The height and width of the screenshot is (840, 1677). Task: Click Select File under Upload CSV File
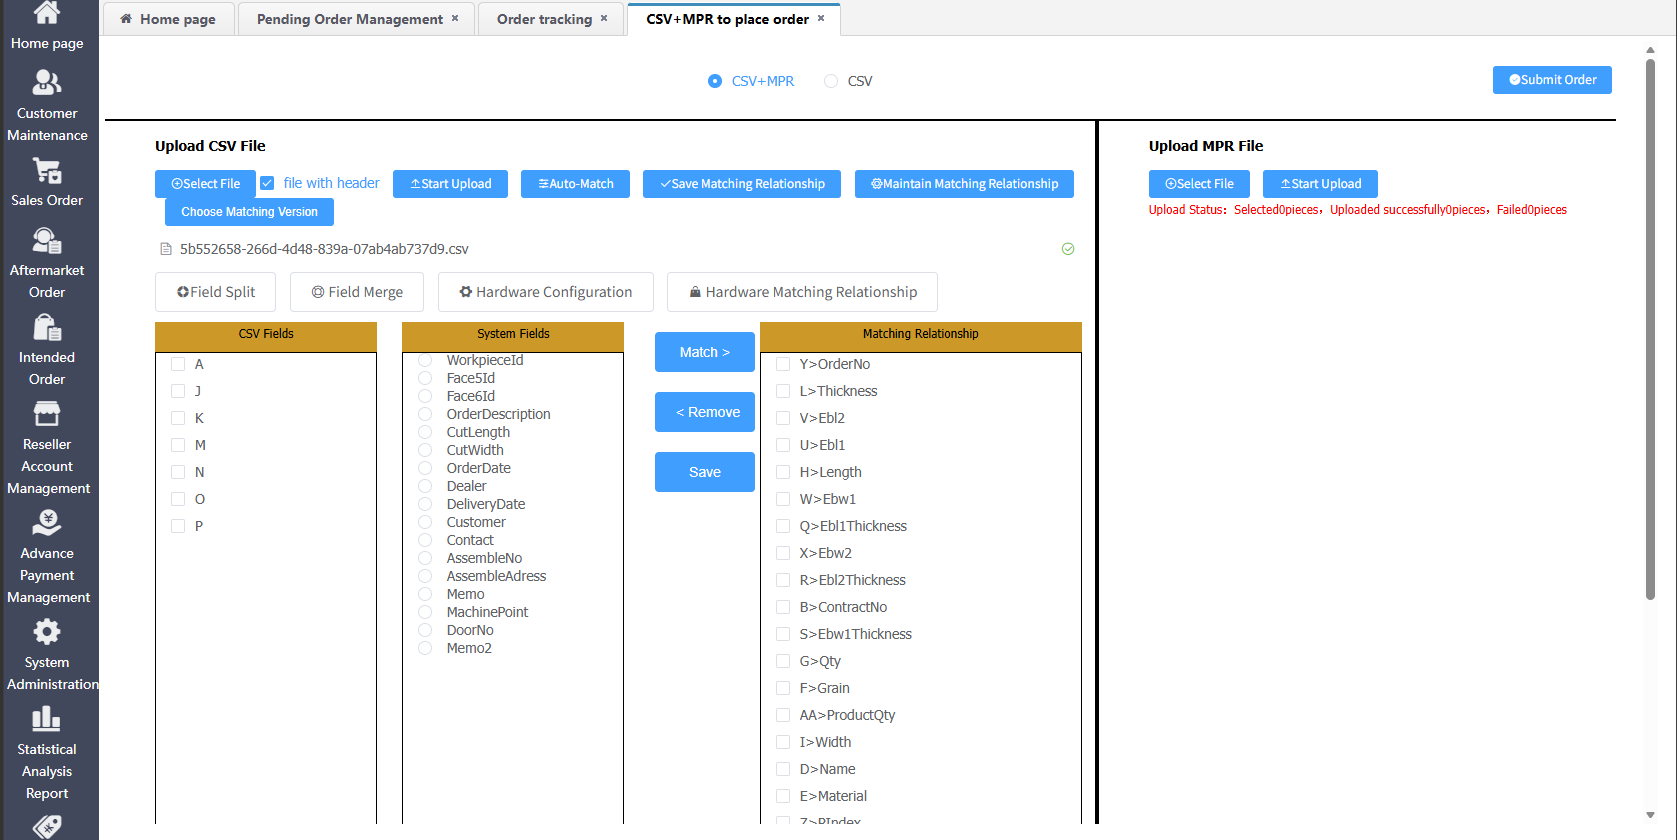[x=206, y=184]
